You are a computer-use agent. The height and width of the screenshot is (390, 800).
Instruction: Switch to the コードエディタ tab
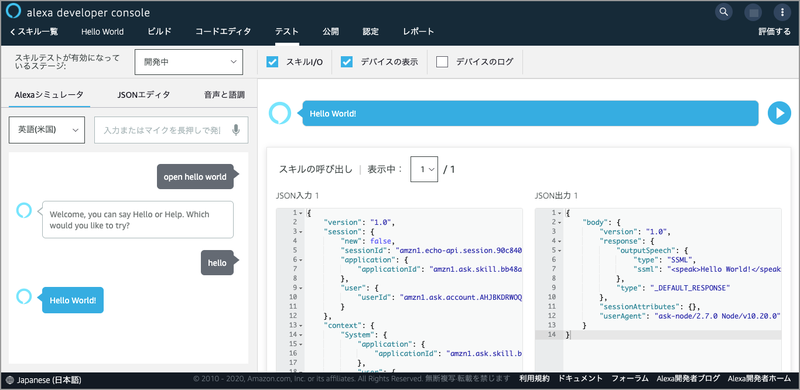click(223, 32)
